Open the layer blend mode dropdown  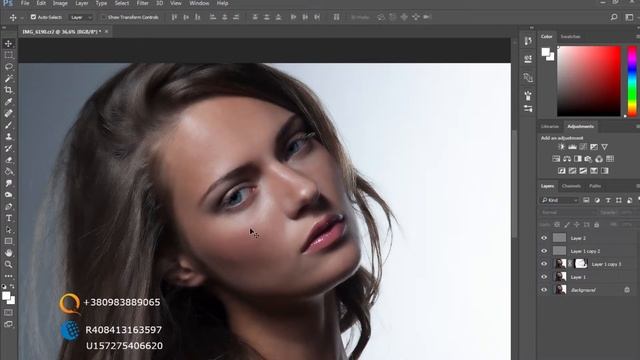coord(567,213)
